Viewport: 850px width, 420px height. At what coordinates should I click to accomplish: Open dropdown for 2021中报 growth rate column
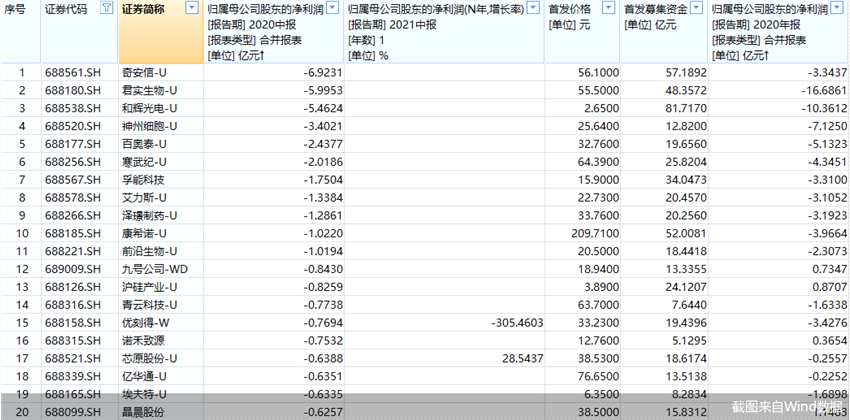pyautogui.click(x=534, y=8)
